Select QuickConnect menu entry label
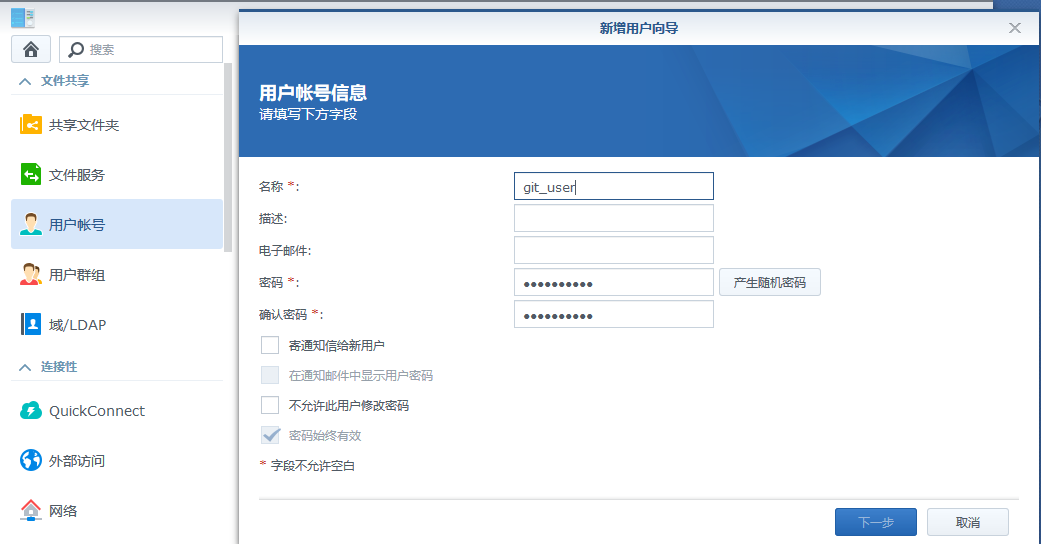Viewport: 1041px width, 544px height. (x=97, y=411)
